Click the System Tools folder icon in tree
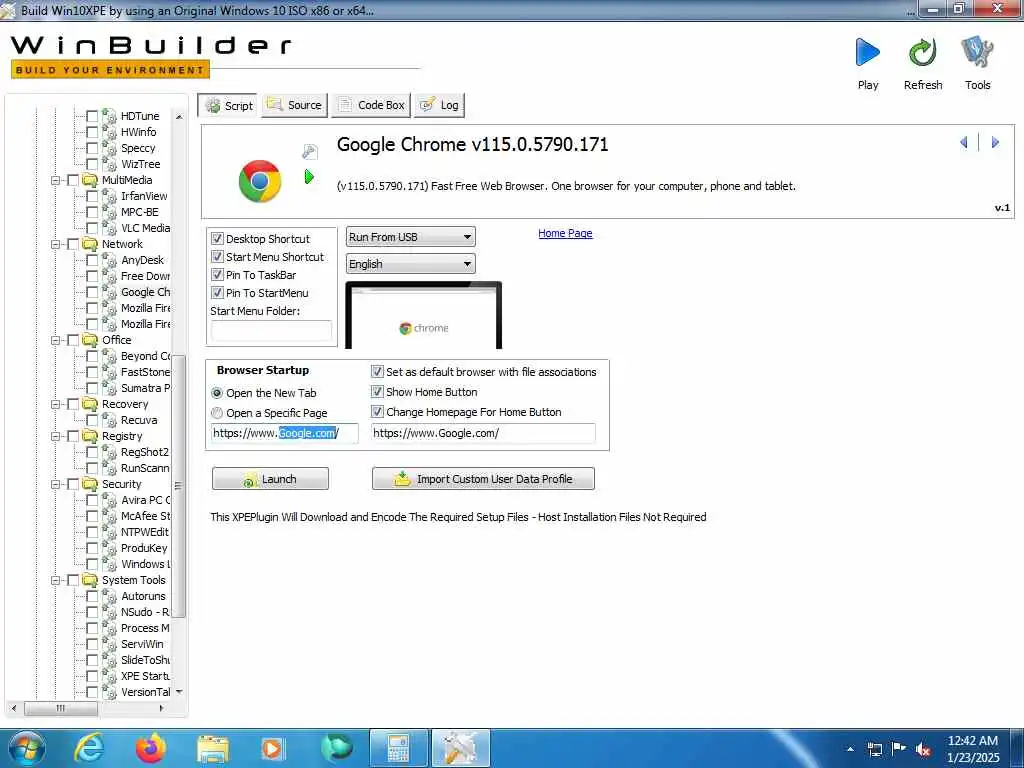 [x=90, y=581]
